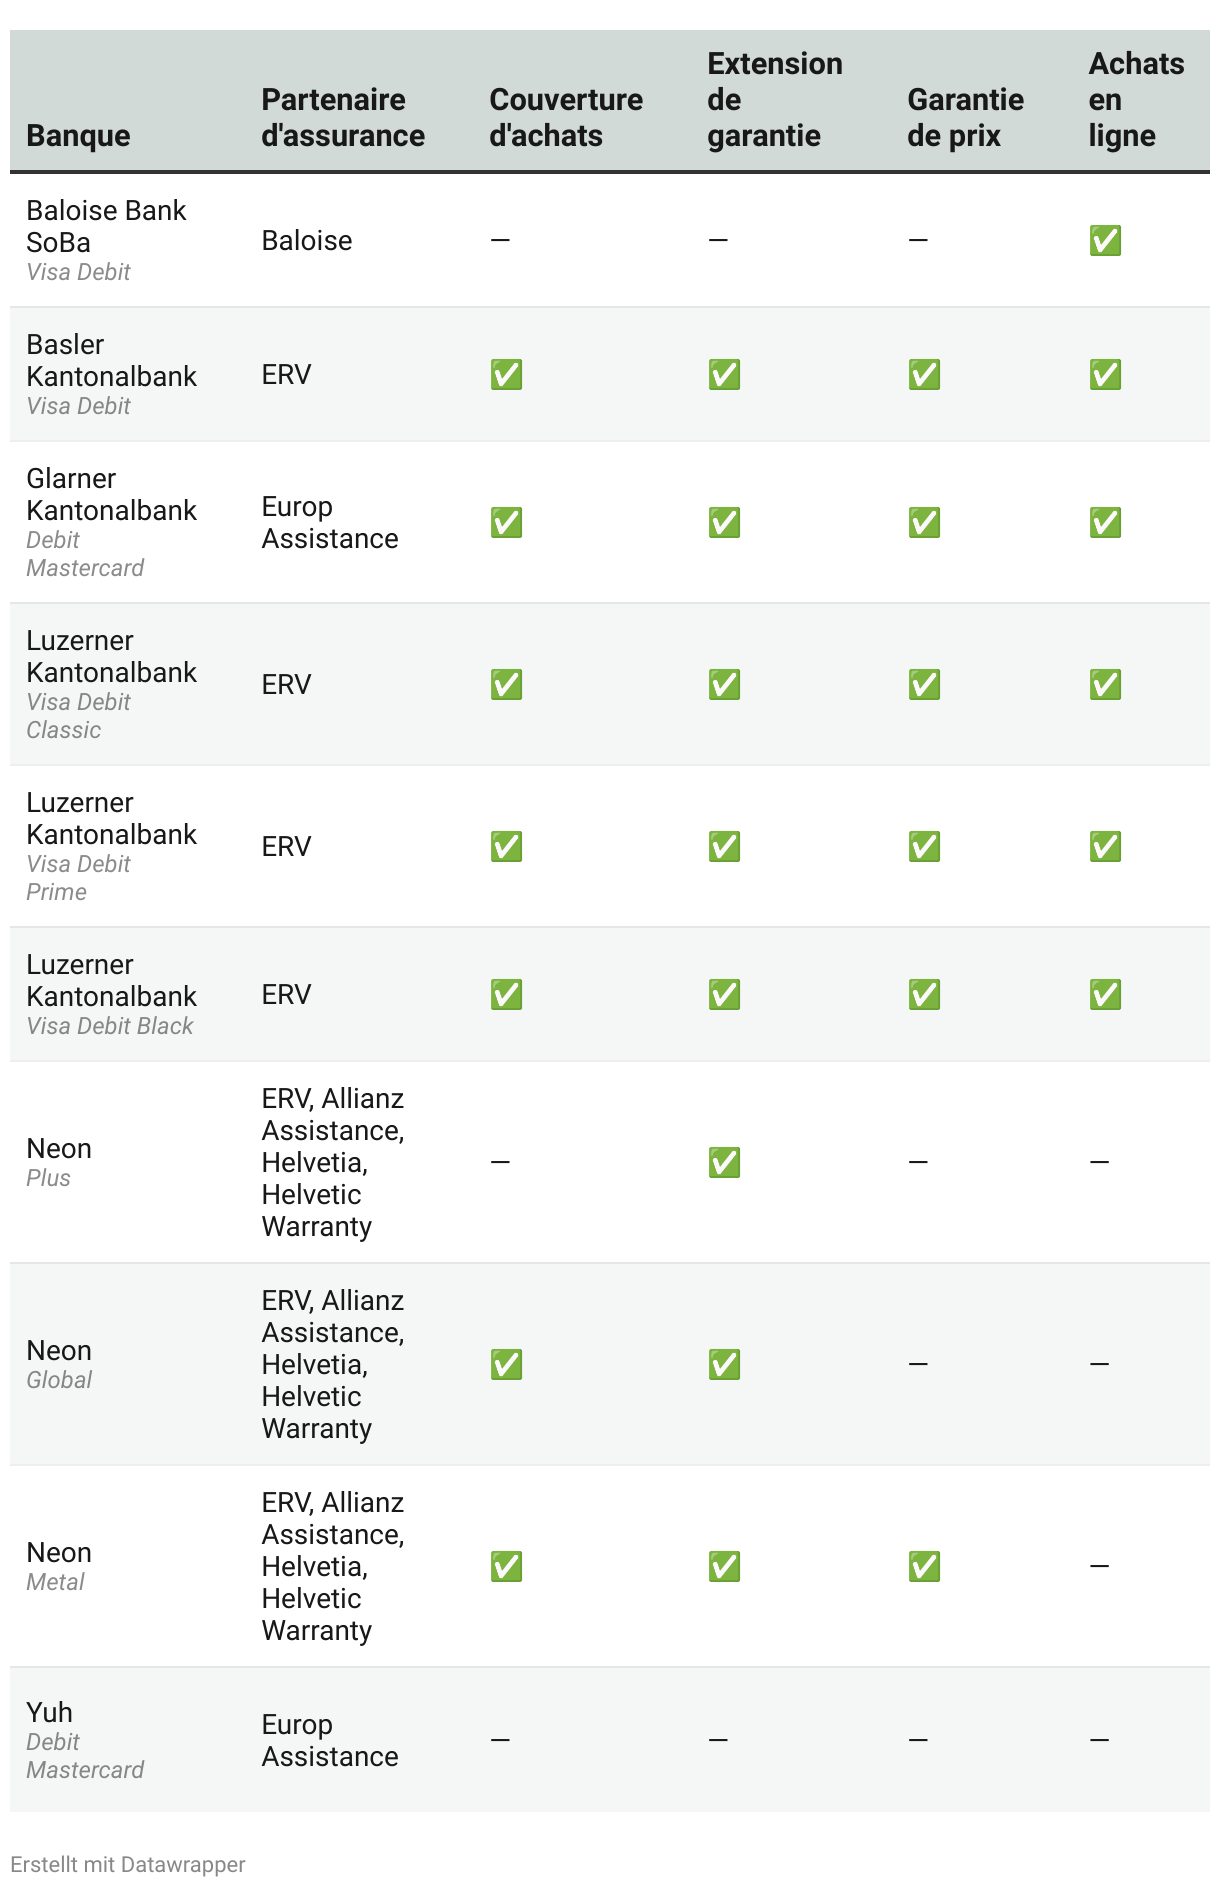Screen dimensions: 1220x1888
Task: Open the Erstellt mit Datawrapper link
Action: 128,1865
